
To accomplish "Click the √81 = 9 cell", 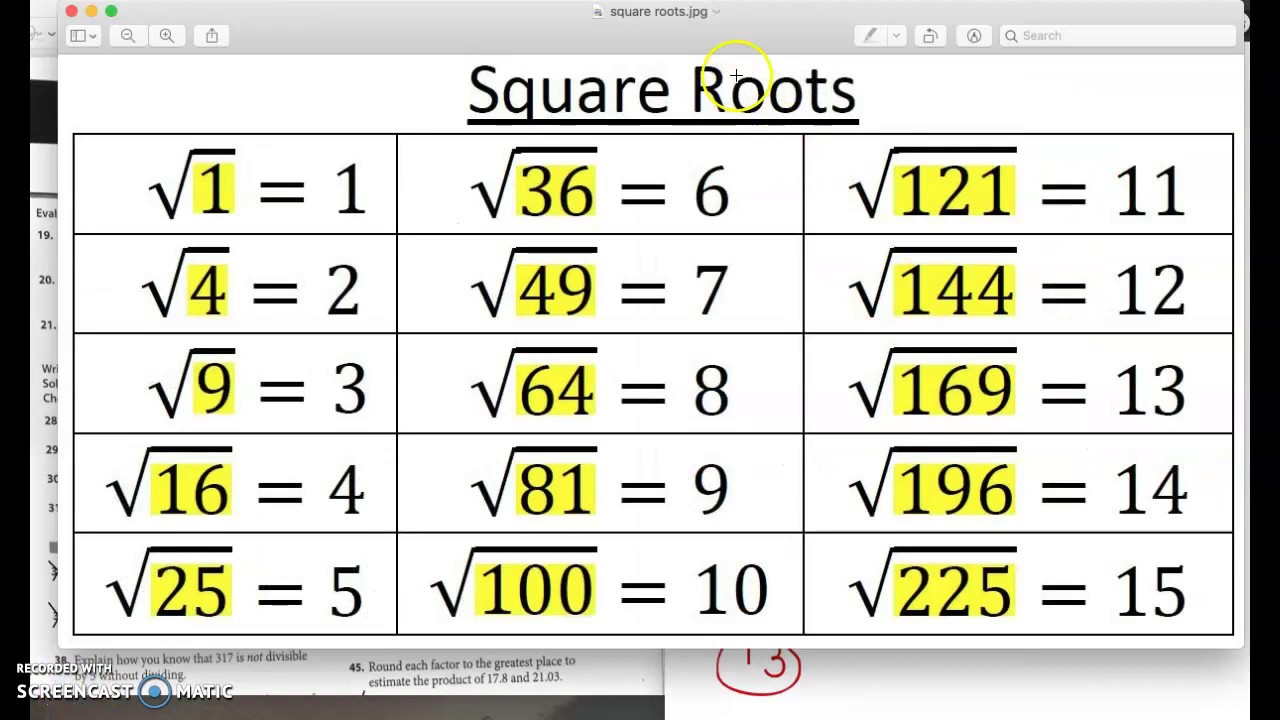I will point(600,484).
